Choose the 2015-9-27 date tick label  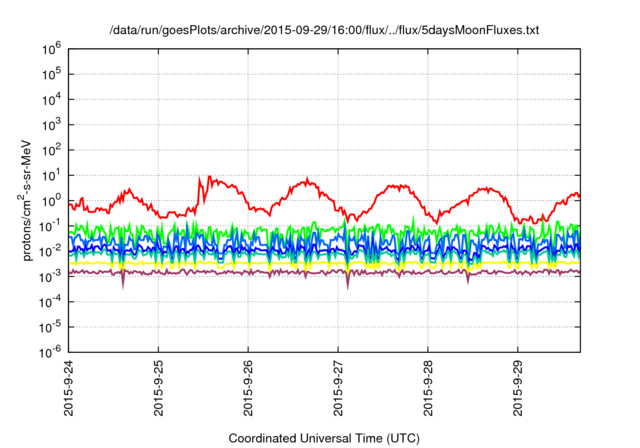coord(338,391)
